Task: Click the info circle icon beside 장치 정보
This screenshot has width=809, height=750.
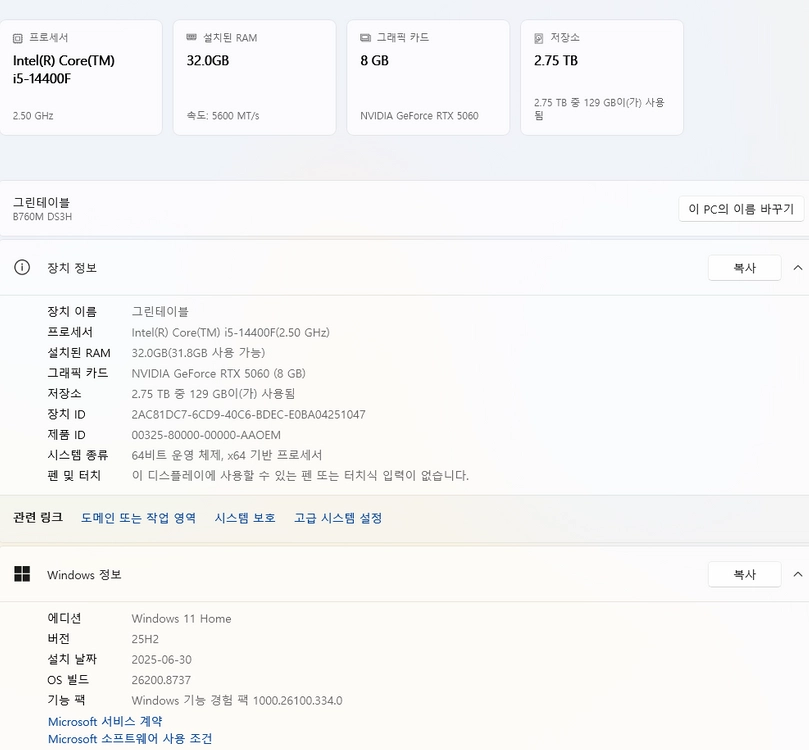Action: click(x=22, y=267)
